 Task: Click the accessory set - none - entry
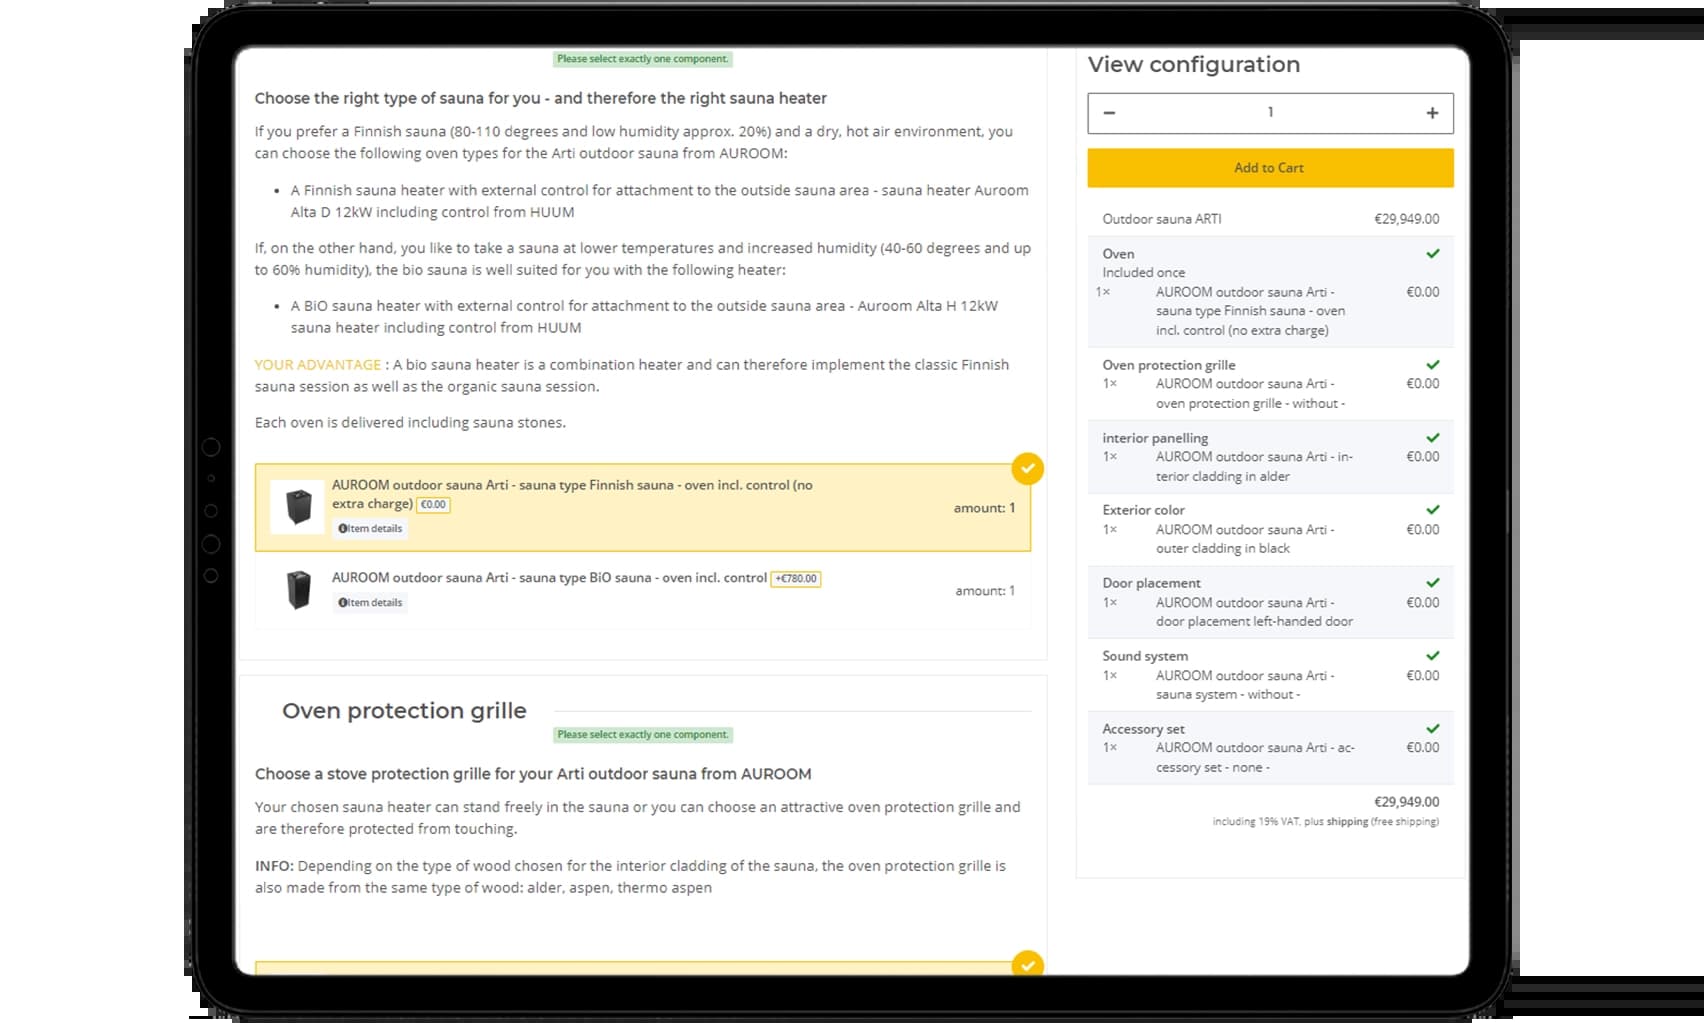(1255, 758)
